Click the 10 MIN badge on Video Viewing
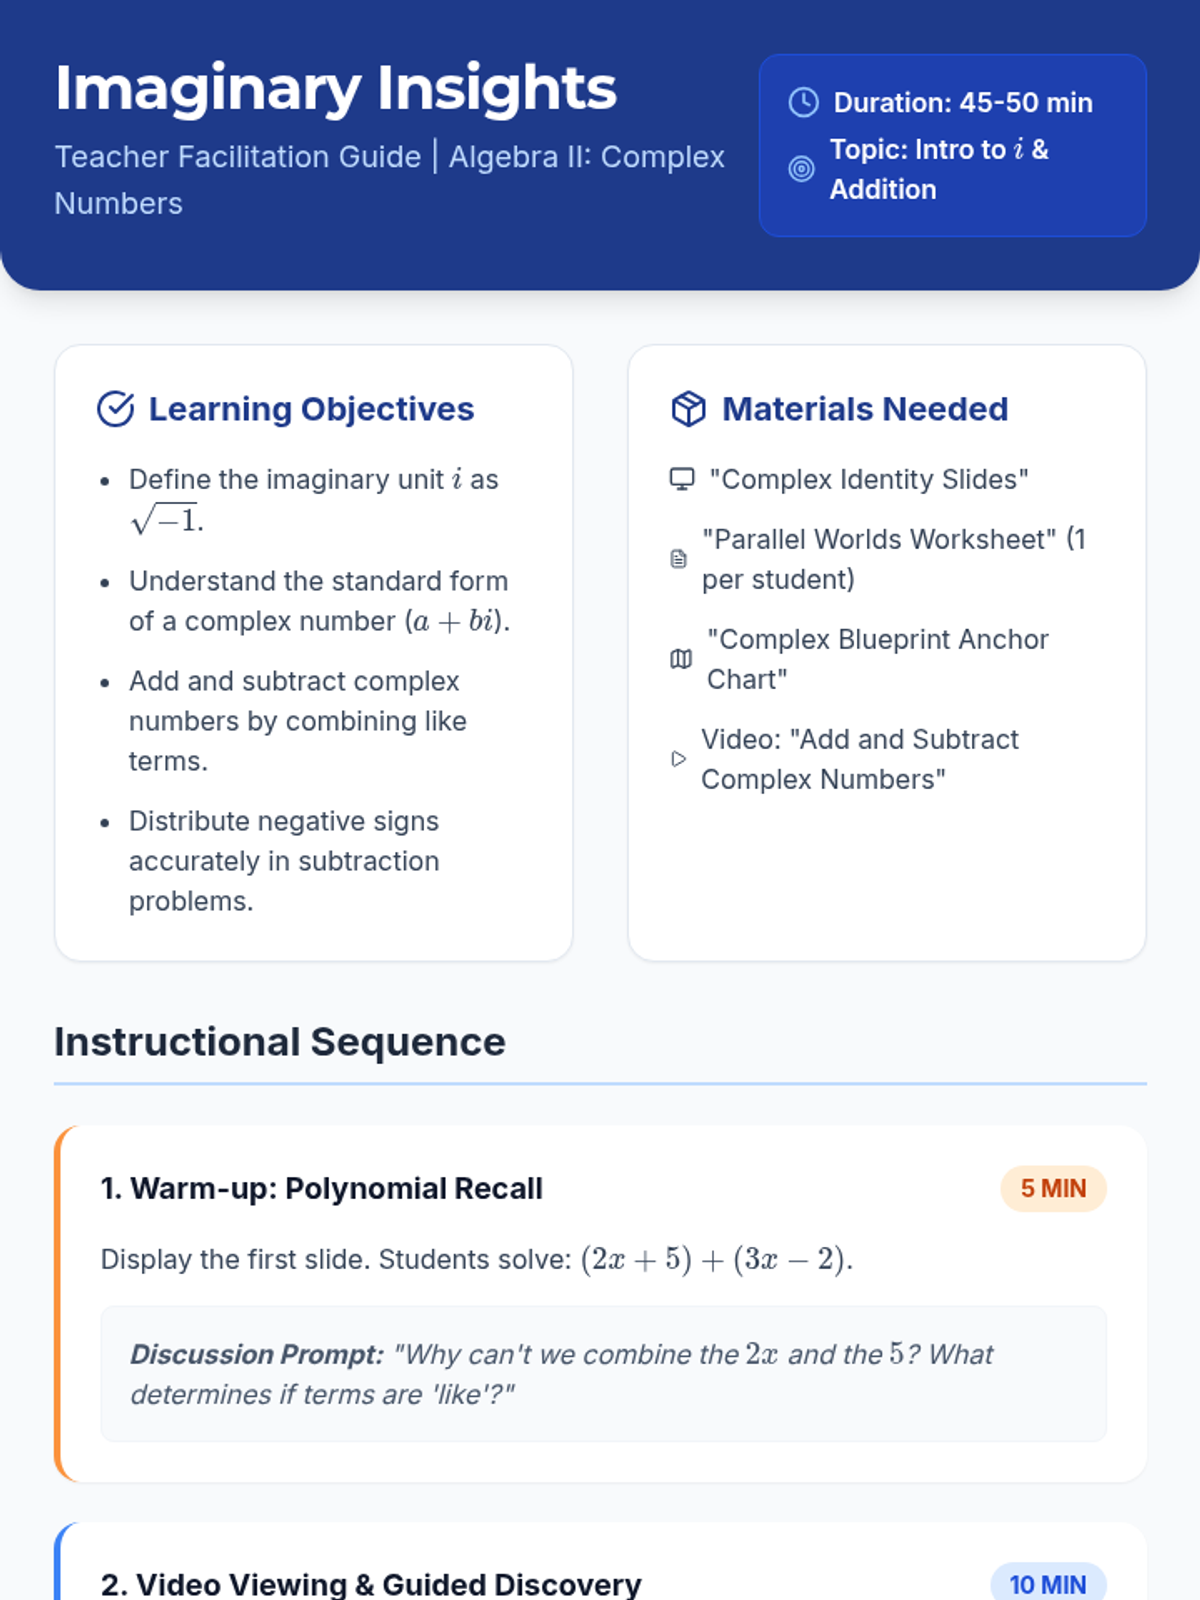1200x1600 pixels. pyautogui.click(x=1047, y=1584)
